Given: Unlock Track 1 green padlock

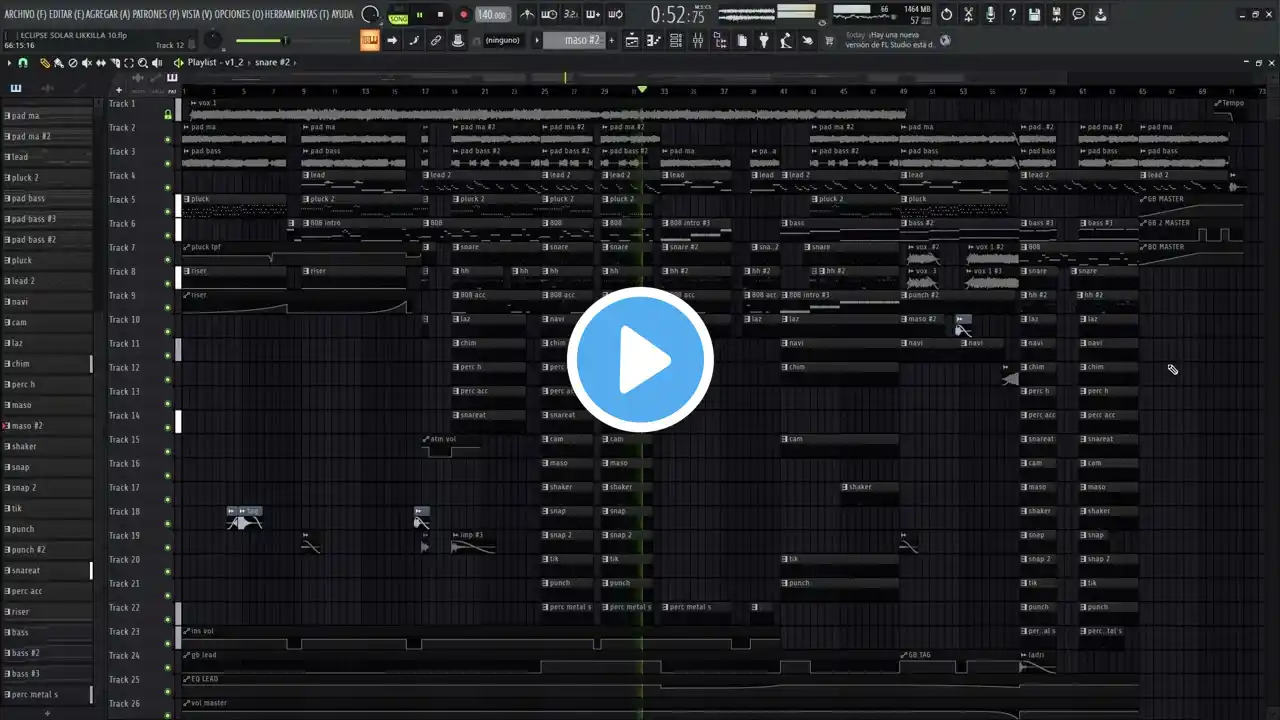Looking at the screenshot, I should [168, 115].
